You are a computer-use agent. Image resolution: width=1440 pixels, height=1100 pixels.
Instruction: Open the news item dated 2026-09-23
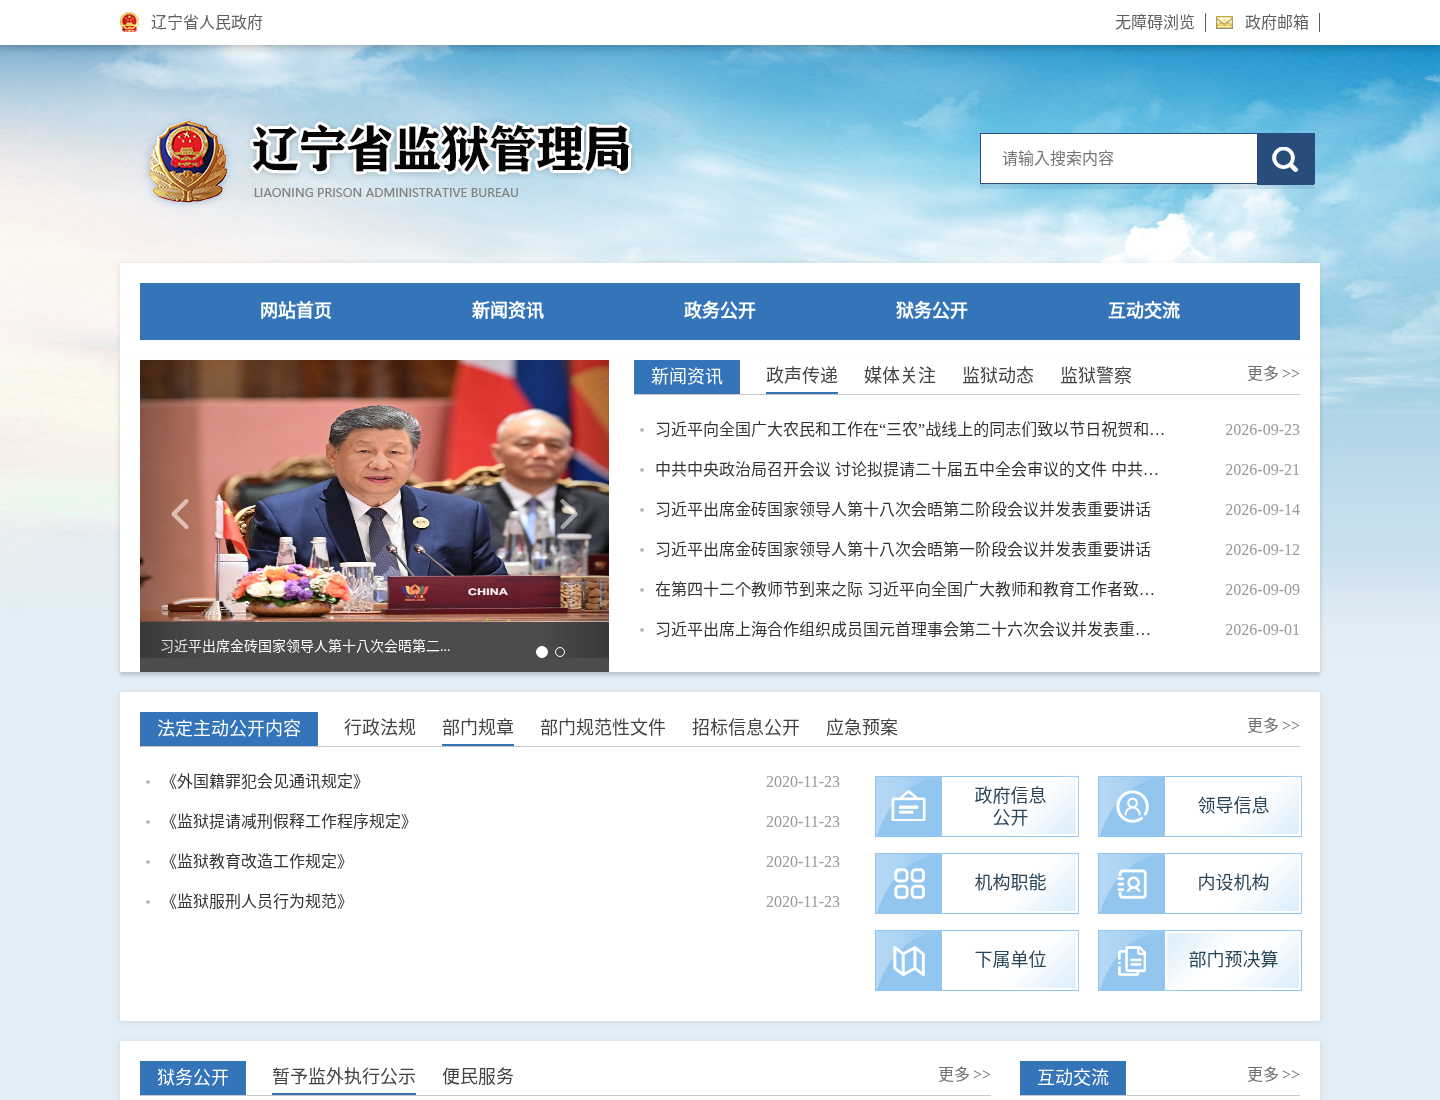tap(910, 429)
